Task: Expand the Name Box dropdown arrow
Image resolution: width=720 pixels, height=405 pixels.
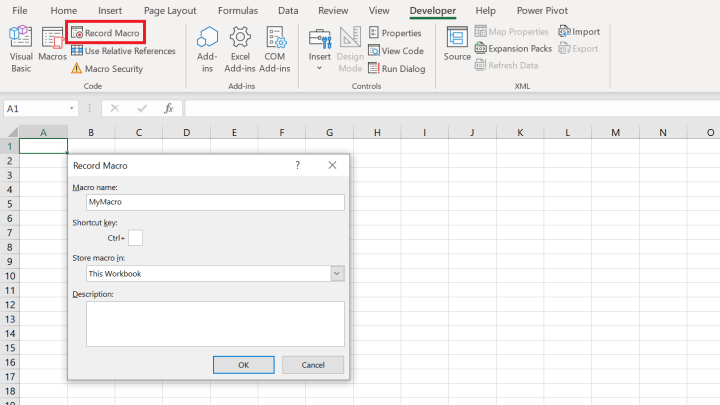Action: point(72,108)
